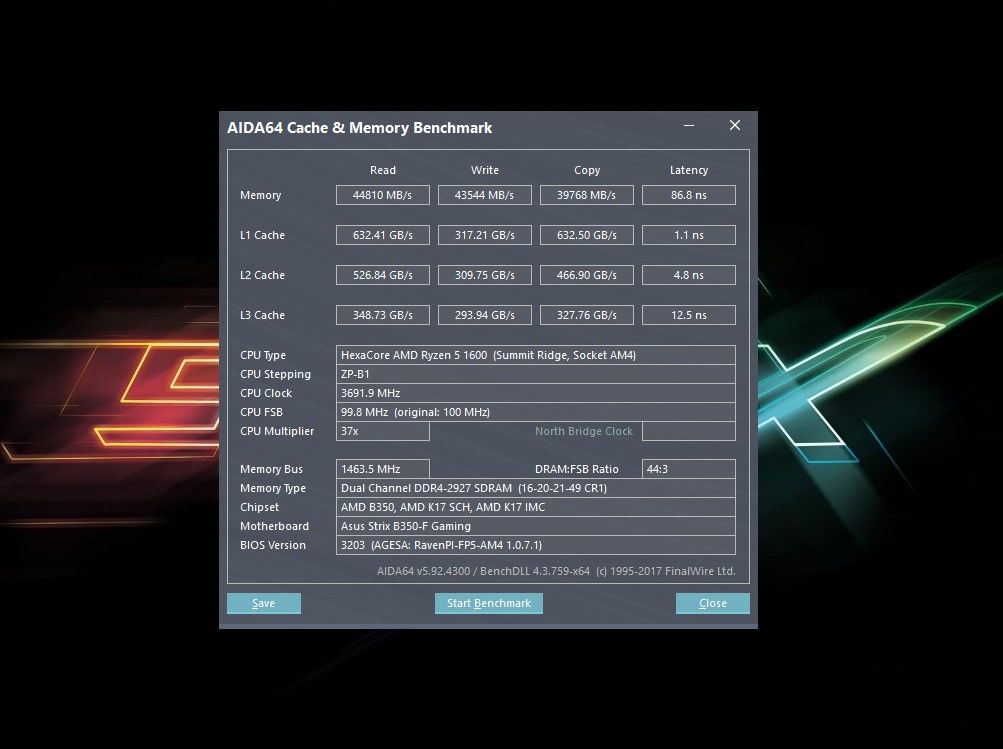Click the AIDA64 v5.92.4300 version footer text
Viewport: 1003px width, 749px height.
pos(556,571)
